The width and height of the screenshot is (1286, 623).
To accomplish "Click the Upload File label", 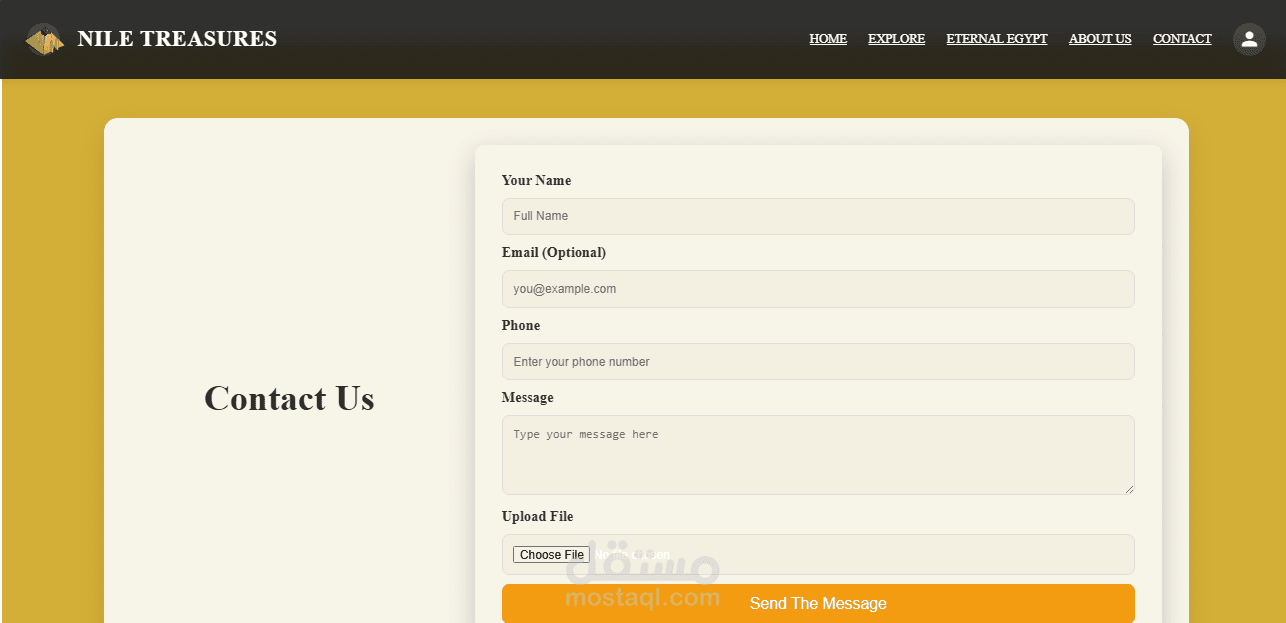I will point(538,517).
